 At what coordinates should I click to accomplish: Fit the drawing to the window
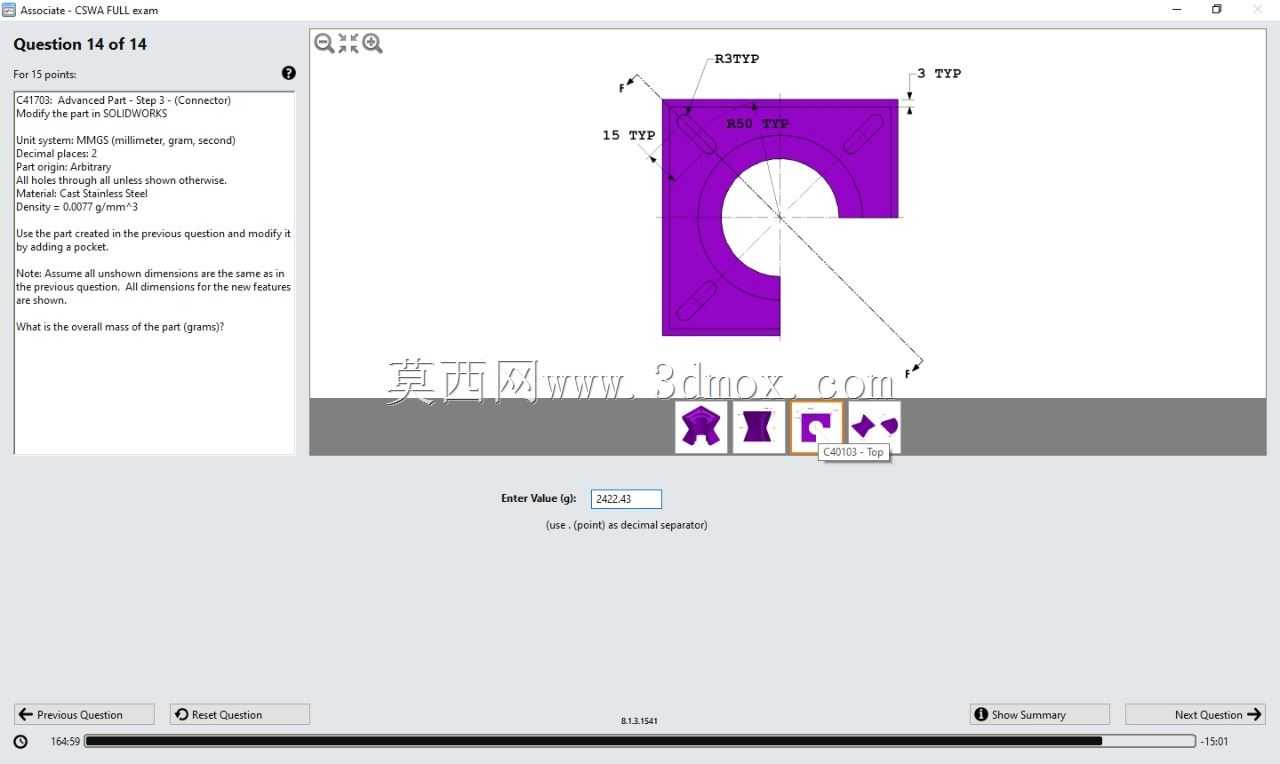[x=348, y=43]
